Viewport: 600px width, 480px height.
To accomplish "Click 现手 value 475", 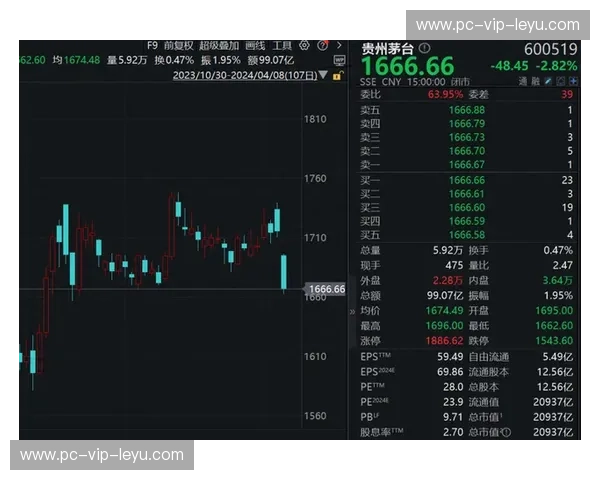I will (x=454, y=265).
